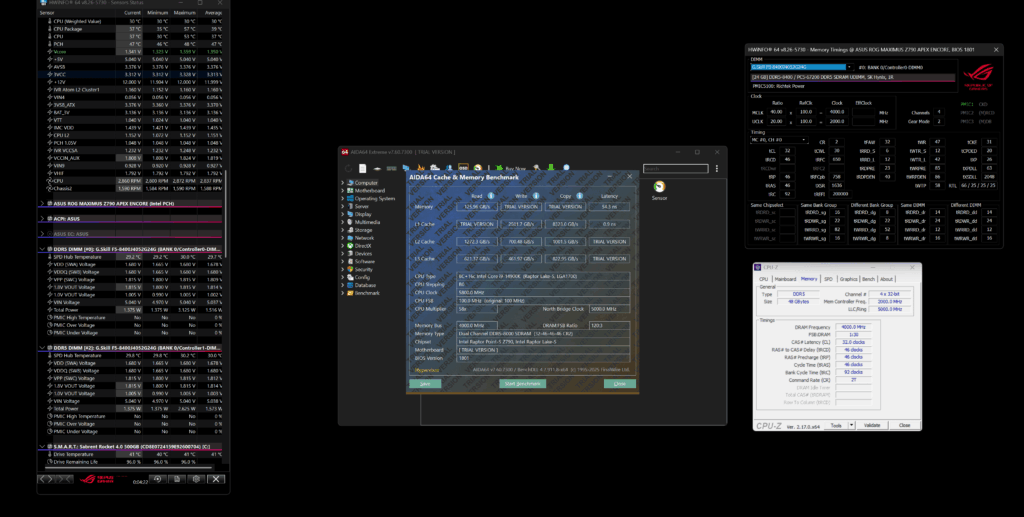Open the settings gear in HWiNFO sensors footer
The height and width of the screenshot is (517, 1024).
(x=196, y=478)
